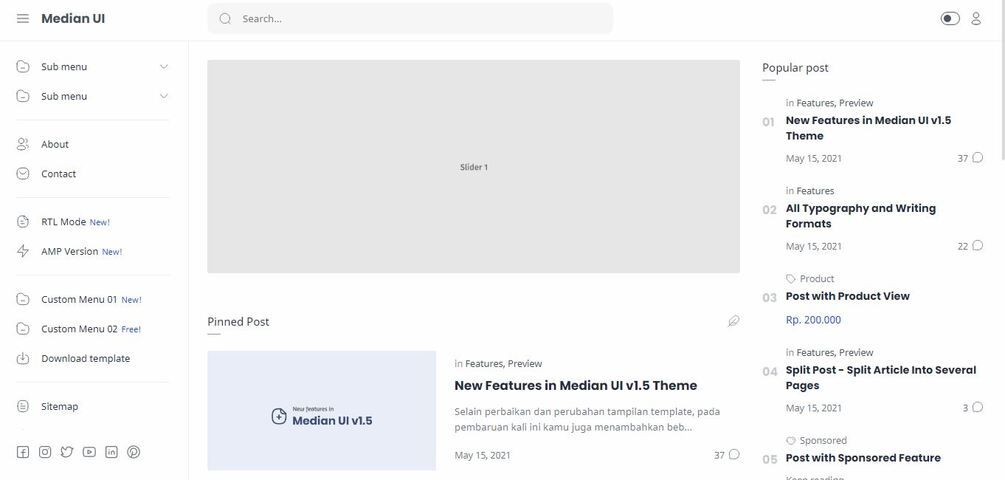This screenshot has height=480, width=1005.
Task: Click the Slider 1 banner image
Action: pos(474,167)
